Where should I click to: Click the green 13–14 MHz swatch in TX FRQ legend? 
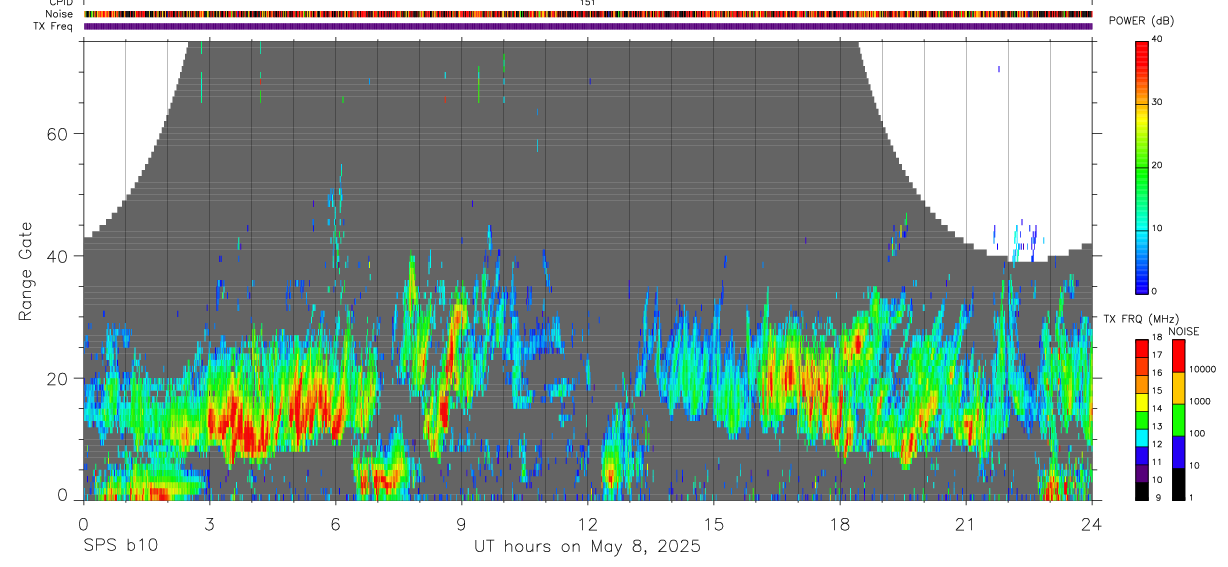[x=1141, y=419]
